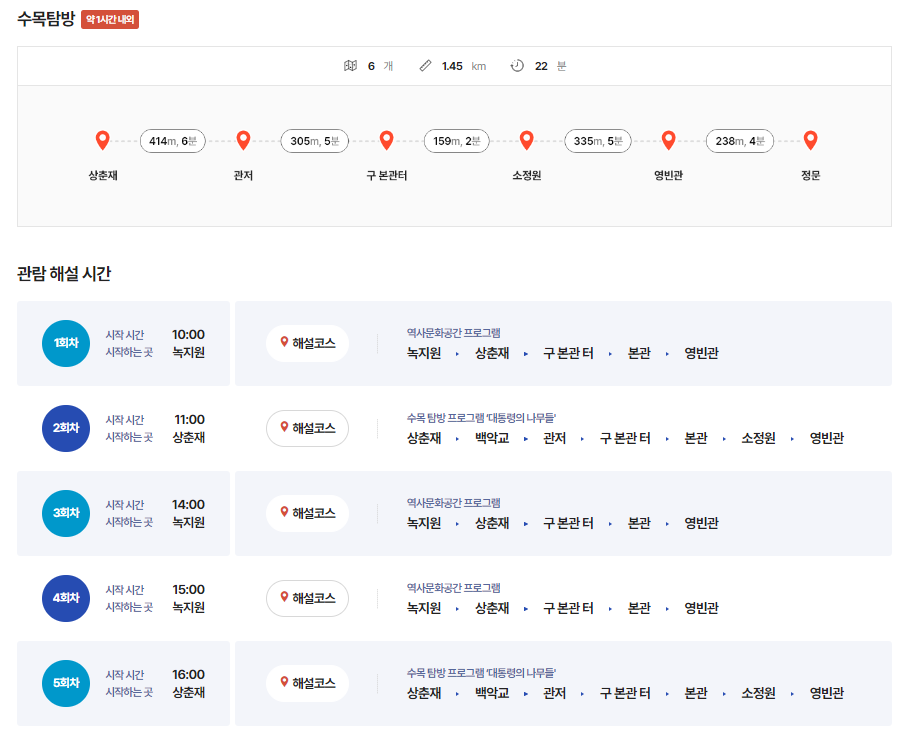The height and width of the screenshot is (733, 907).
Task: Click 영빈관 stop in the 5회차 route
Action: click(x=827, y=694)
